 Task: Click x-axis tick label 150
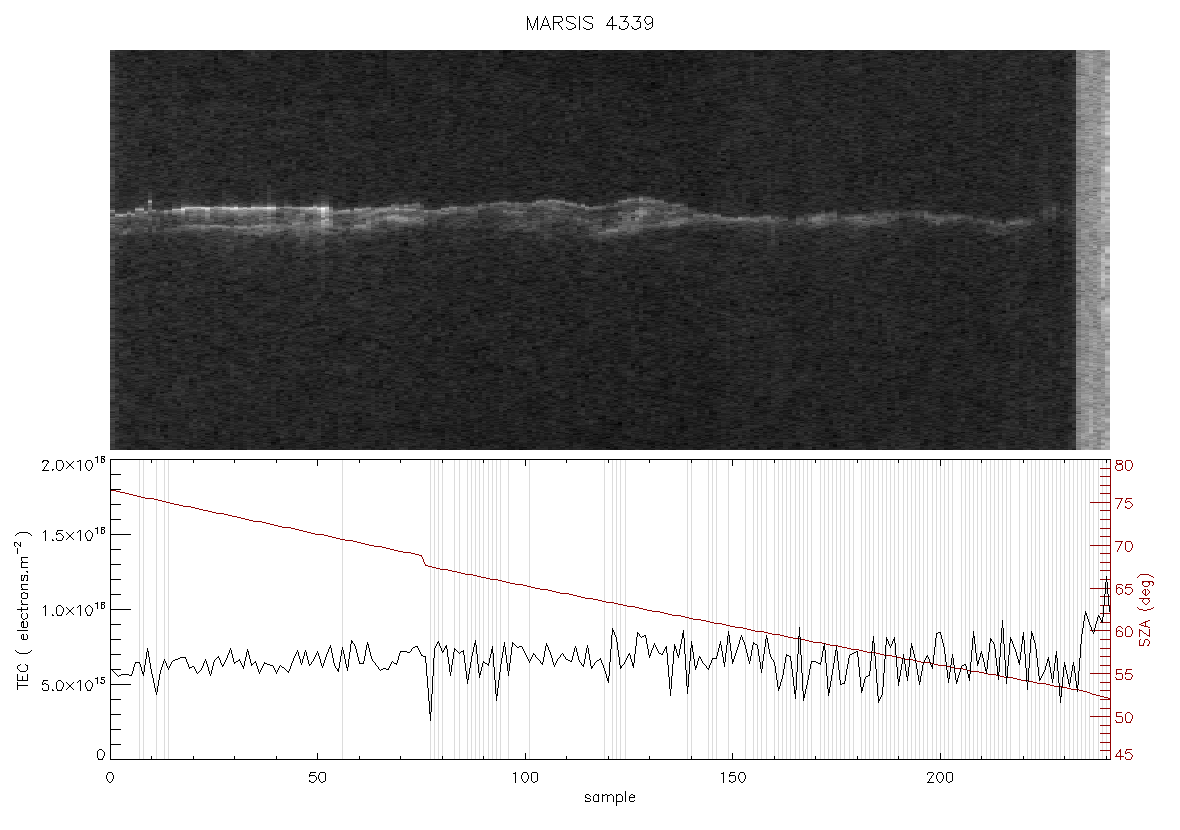732,777
